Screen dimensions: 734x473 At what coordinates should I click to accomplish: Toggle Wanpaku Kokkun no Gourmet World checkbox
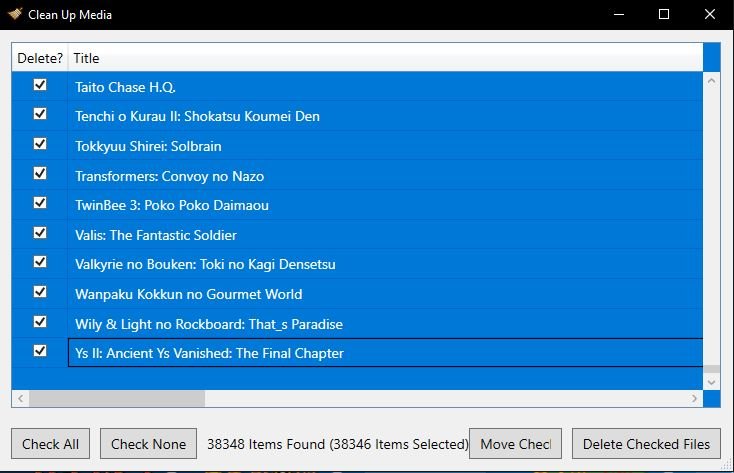pos(40,292)
